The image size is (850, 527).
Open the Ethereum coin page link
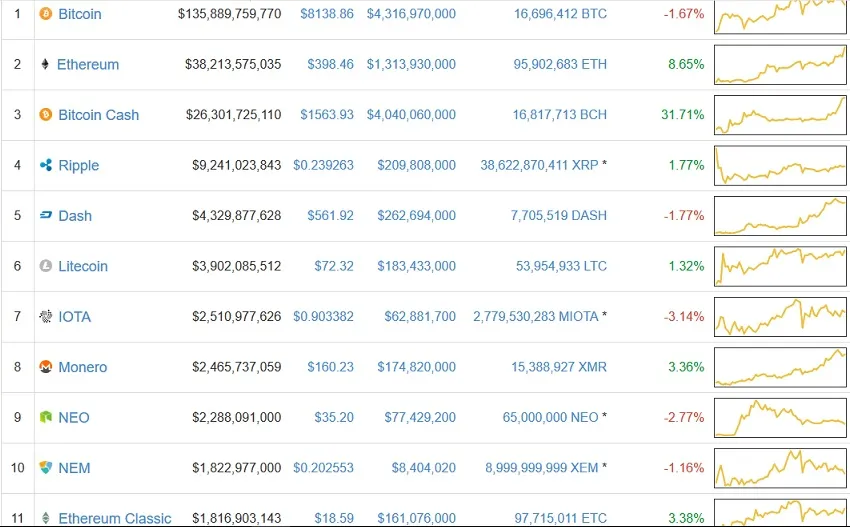pyautogui.click(x=88, y=65)
